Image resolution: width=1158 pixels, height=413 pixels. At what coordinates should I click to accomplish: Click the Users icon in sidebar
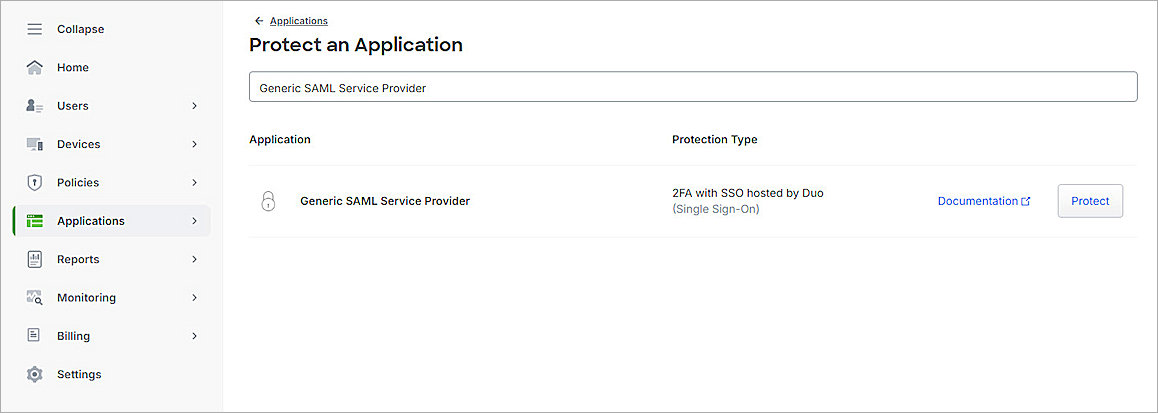click(35, 106)
